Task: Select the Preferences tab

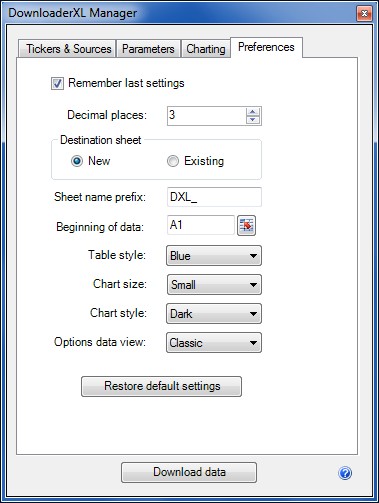Action: pyautogui.click(x=266, y=47)
